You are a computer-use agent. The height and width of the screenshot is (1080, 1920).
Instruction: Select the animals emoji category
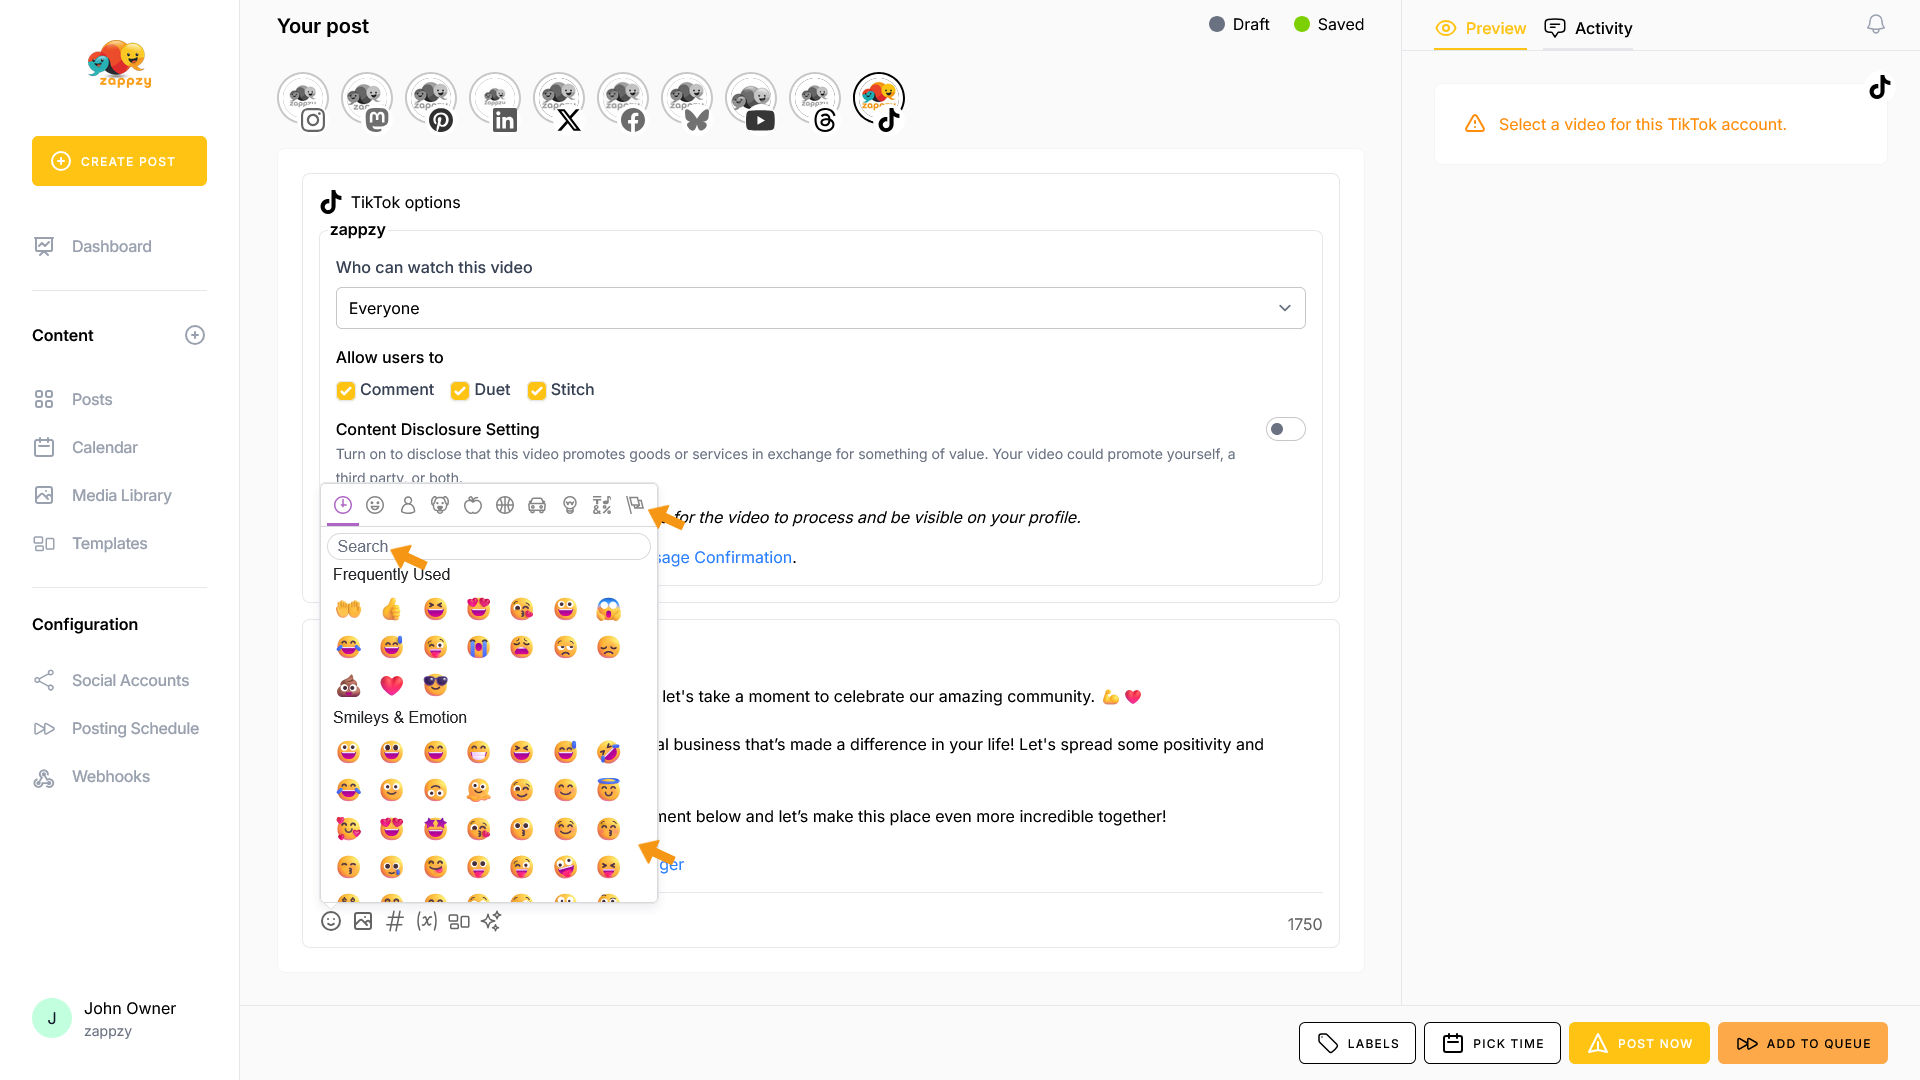pos(440,505)
